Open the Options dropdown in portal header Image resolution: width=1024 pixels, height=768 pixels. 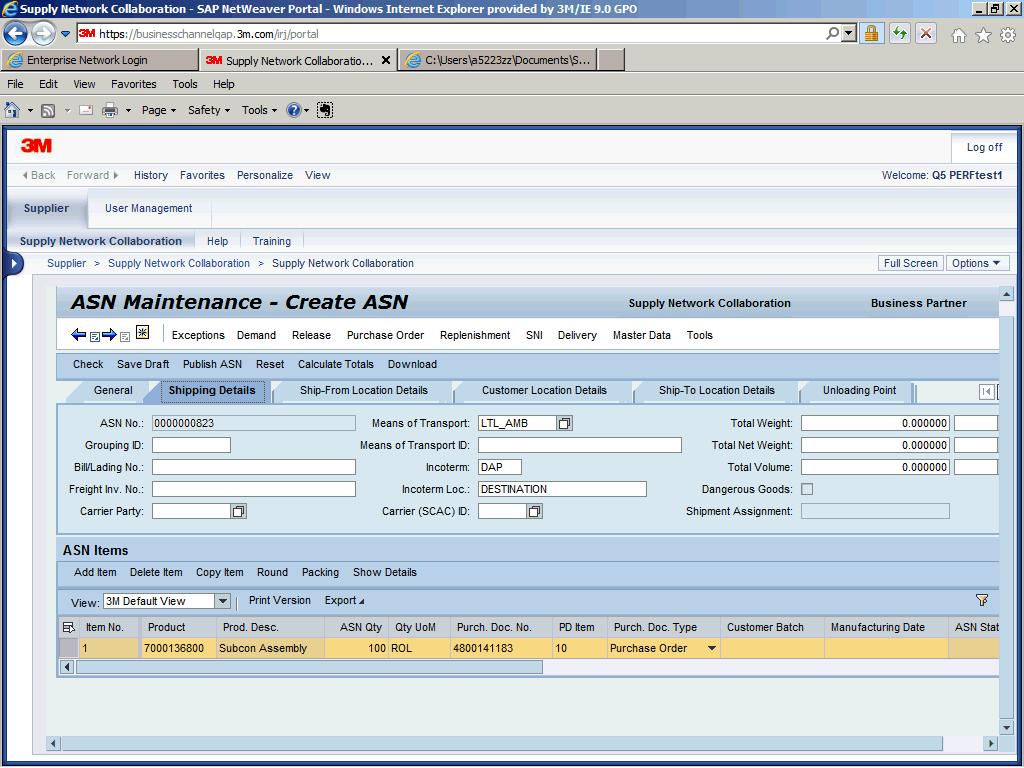pos(977,263)
